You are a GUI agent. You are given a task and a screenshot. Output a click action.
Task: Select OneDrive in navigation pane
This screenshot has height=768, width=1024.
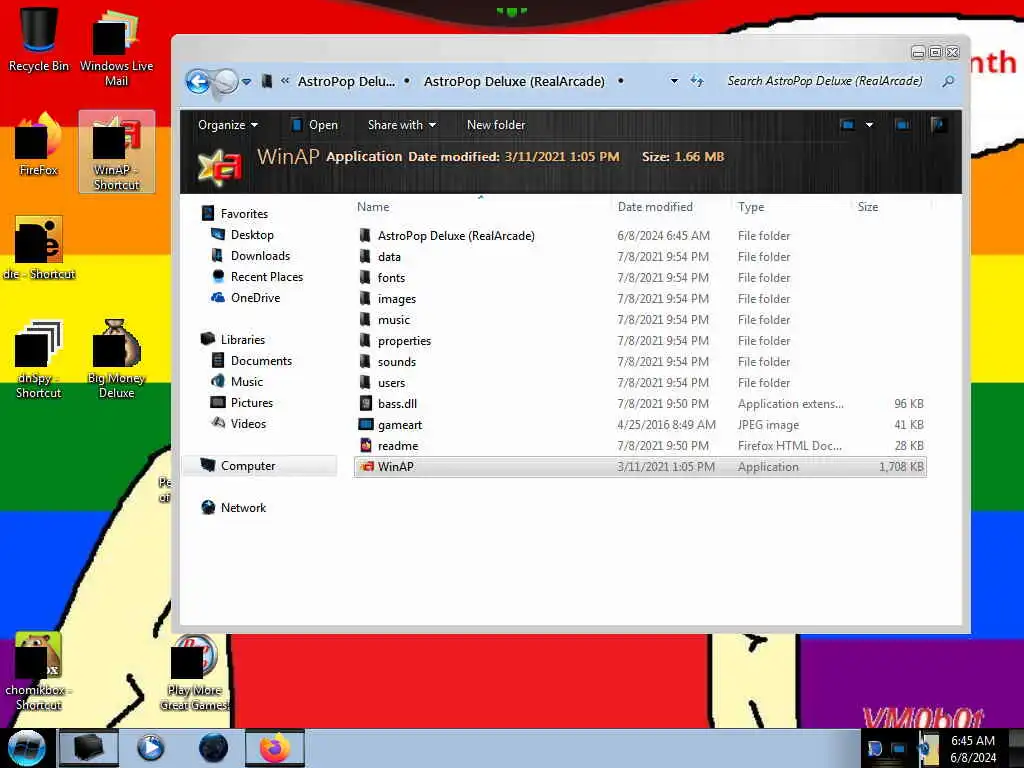pos(255,297)
